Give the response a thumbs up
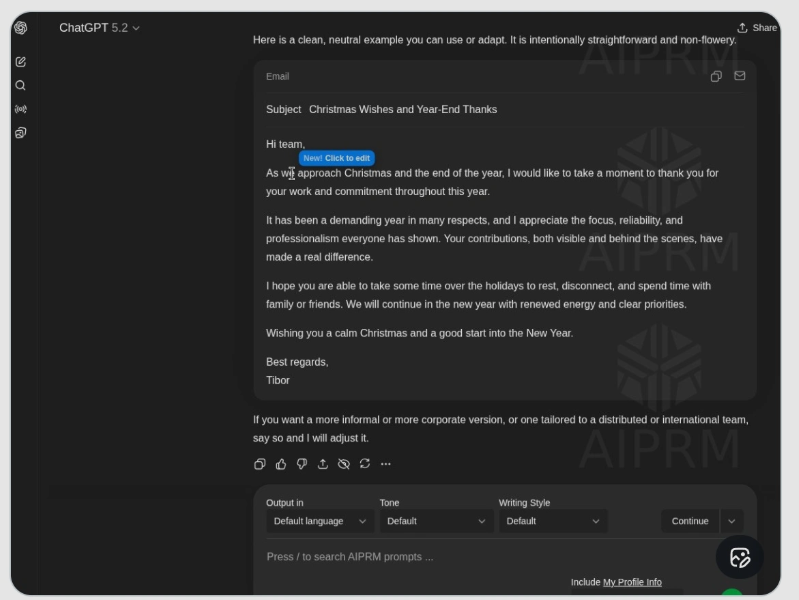 pos(281,464)
